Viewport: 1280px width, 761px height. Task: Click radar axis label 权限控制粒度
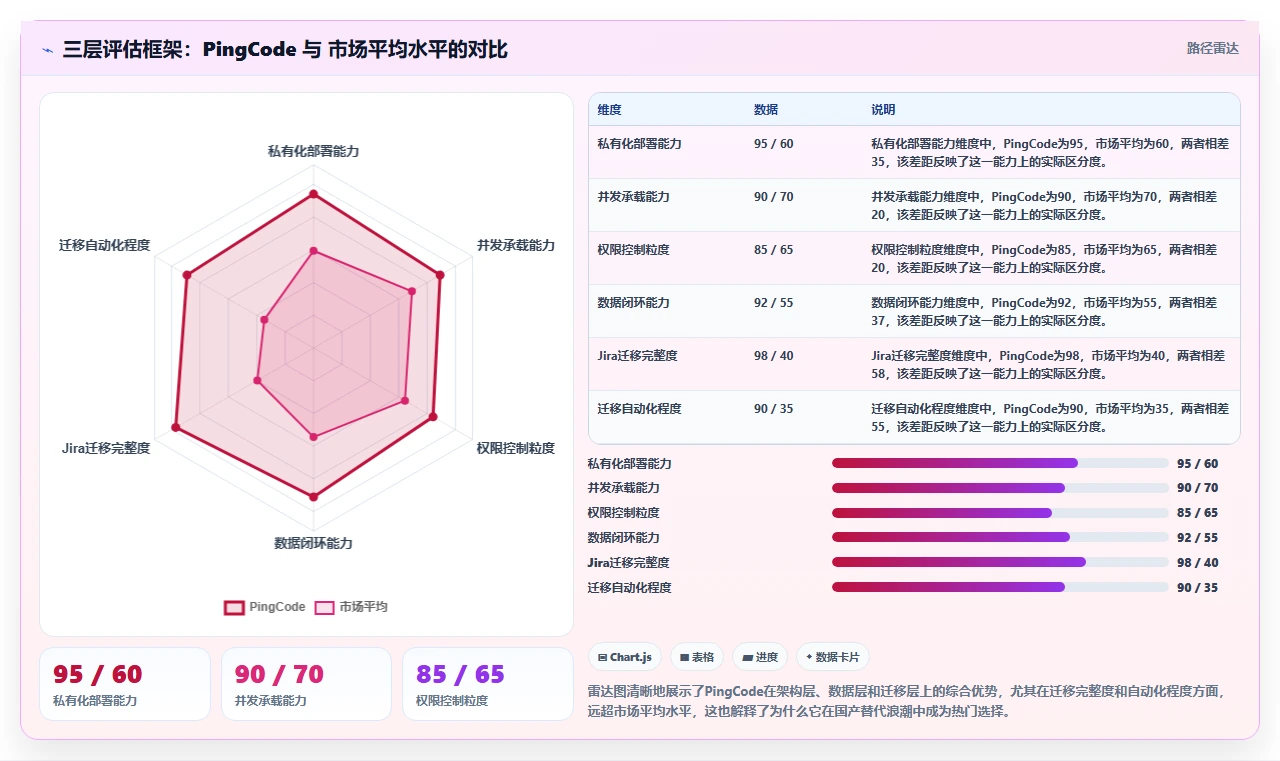[x=515, y=448]
